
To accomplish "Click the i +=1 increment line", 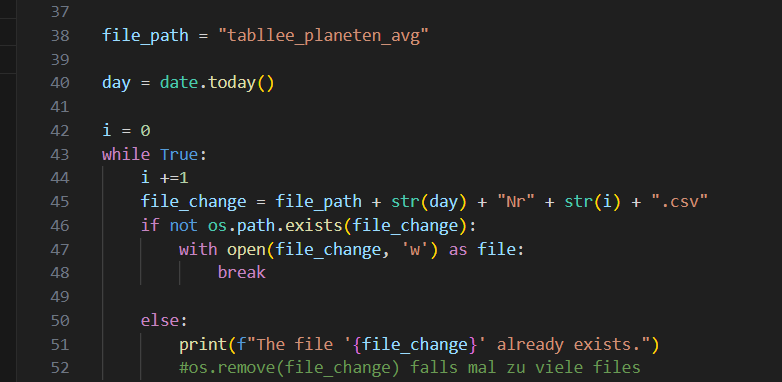I will pos(165,178).
